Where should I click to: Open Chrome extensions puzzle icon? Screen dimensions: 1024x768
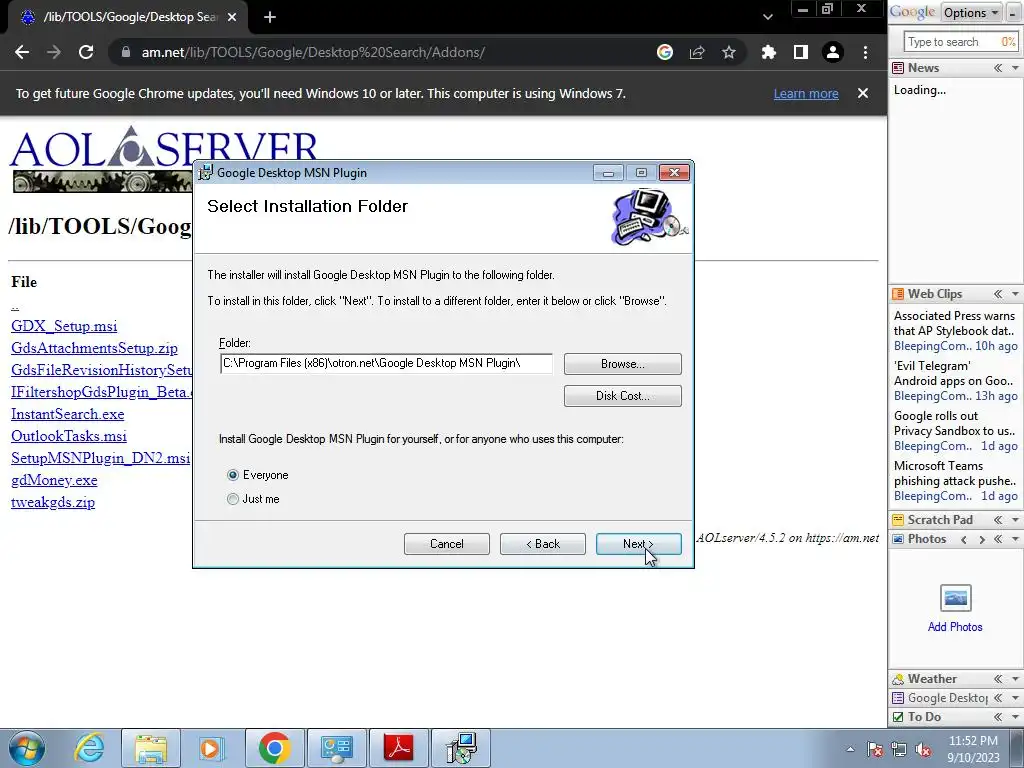click(769, 52)
